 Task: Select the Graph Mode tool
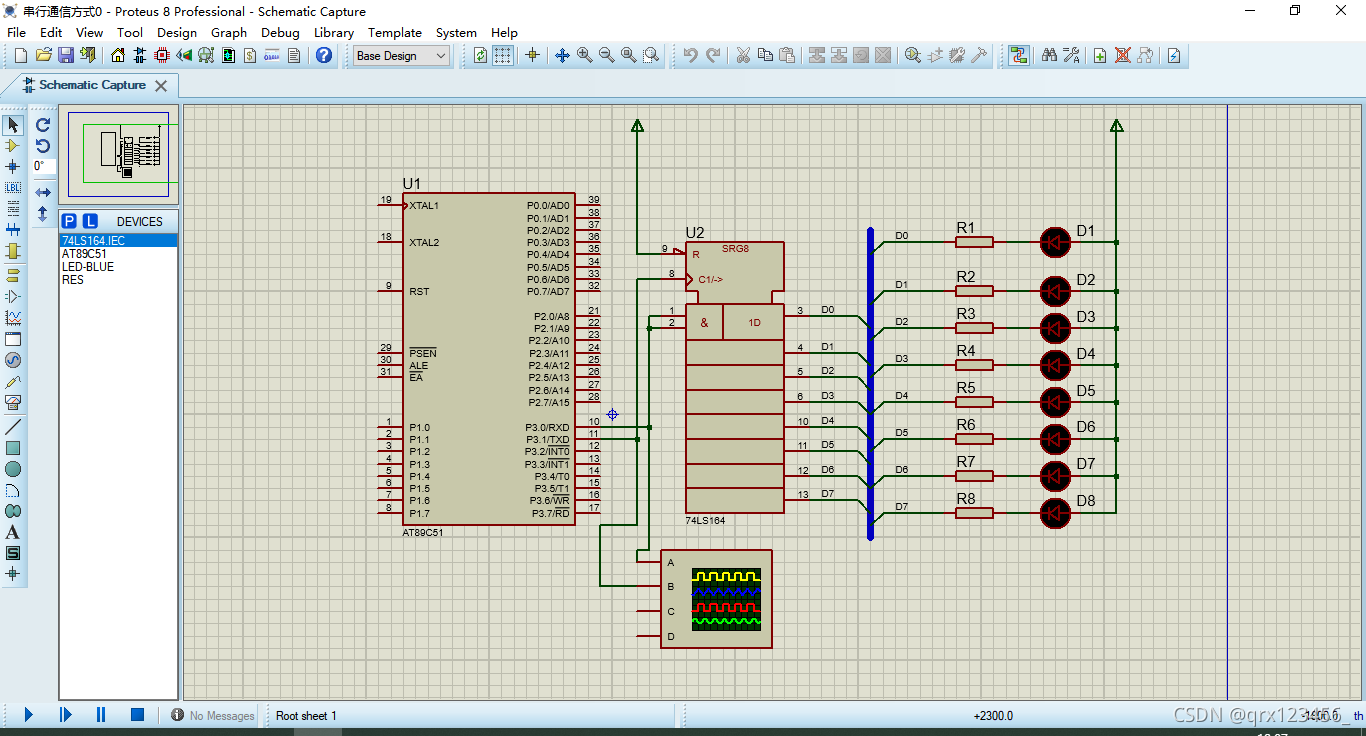coord(13,318)
